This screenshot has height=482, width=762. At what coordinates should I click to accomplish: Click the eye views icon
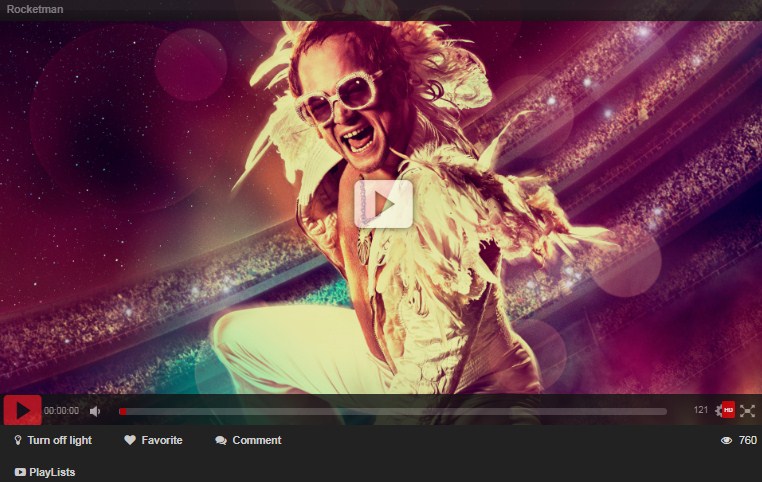coord(727,440)
